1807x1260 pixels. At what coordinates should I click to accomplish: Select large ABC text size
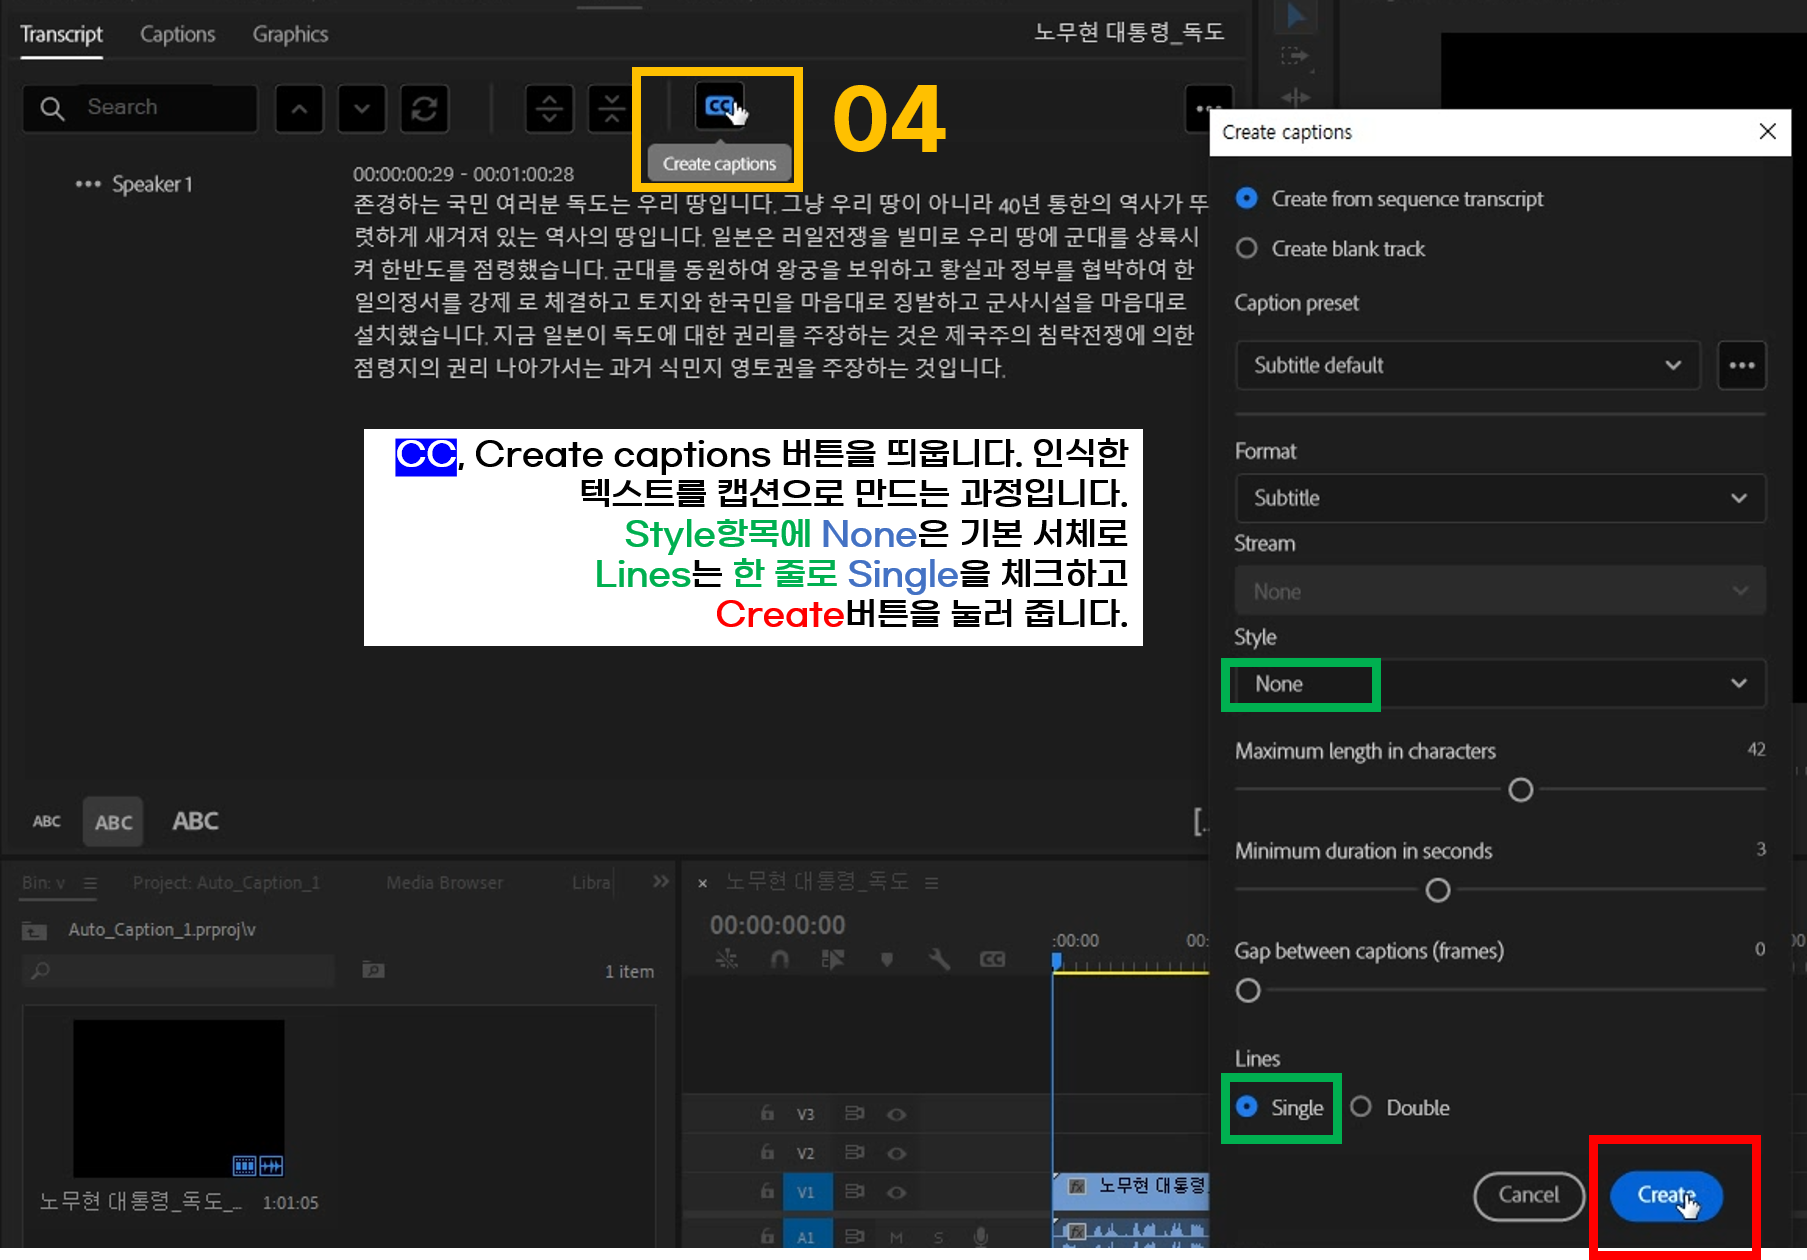pyautogui.click(x=195, y=821)
